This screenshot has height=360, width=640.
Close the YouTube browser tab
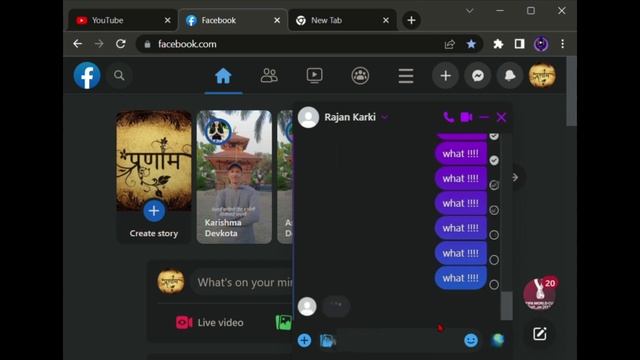click(167, 20)
